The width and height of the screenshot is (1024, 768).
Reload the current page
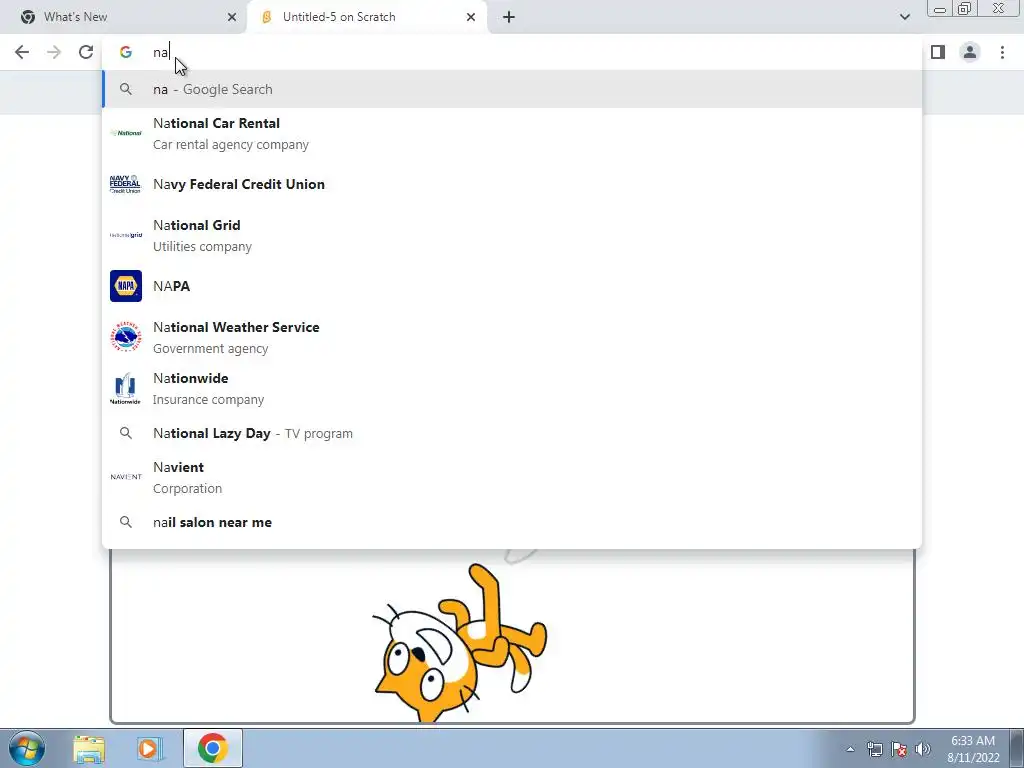(86, 52)
